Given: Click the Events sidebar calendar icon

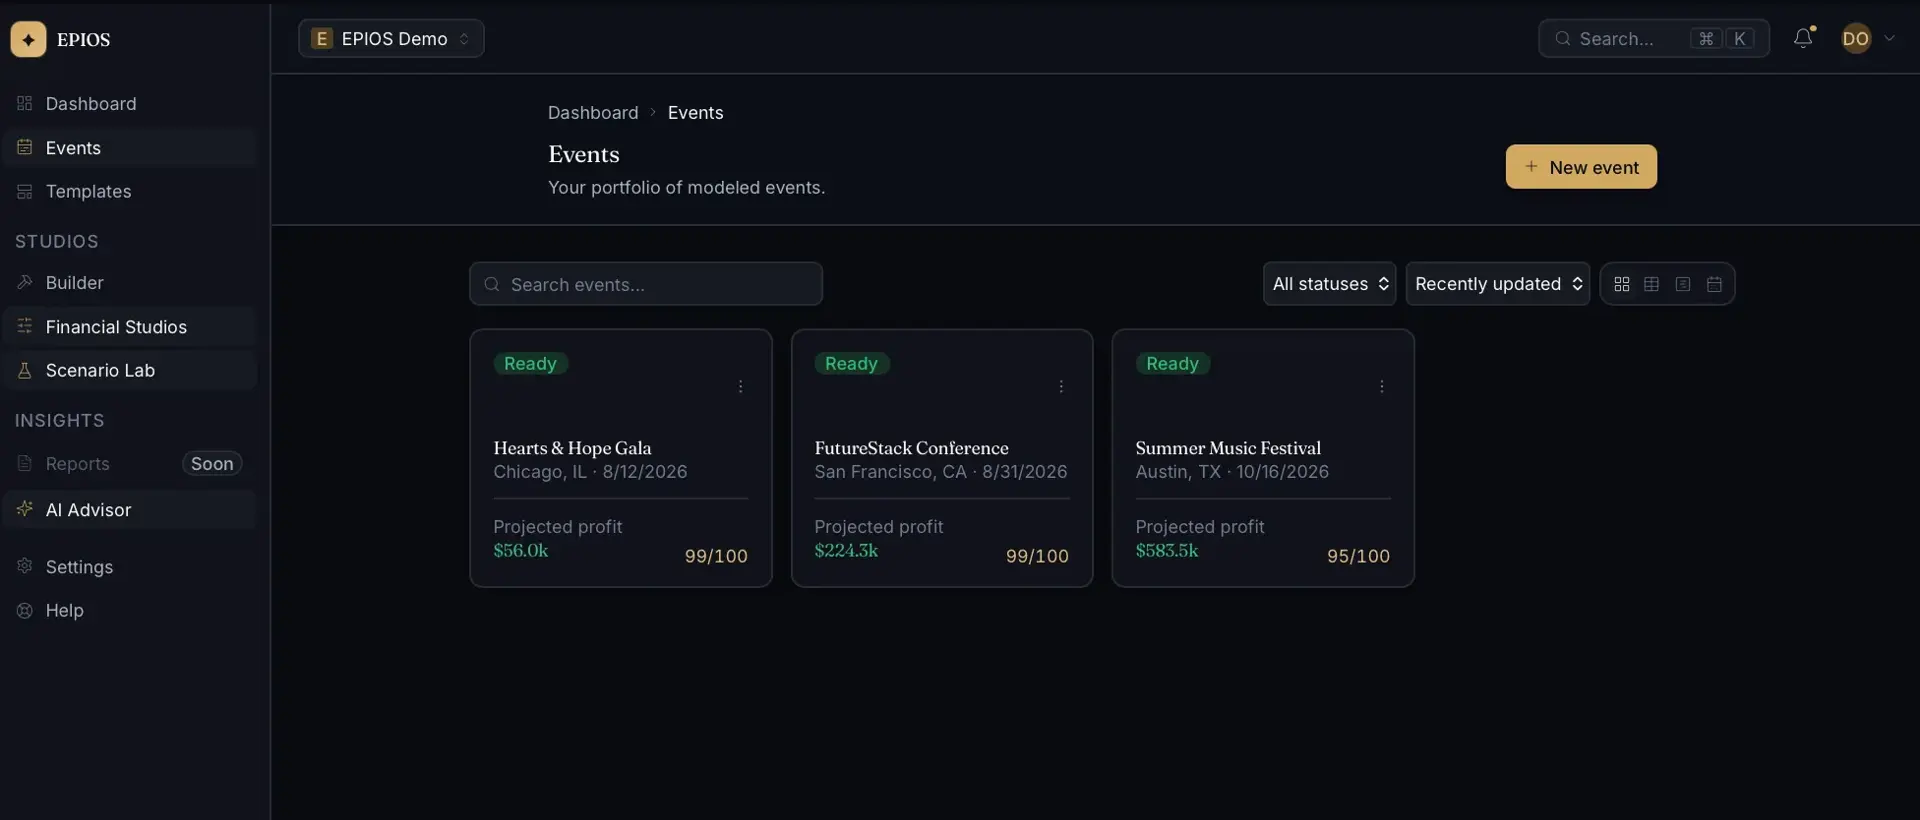Looking at the screenshot, I should 25,147.
